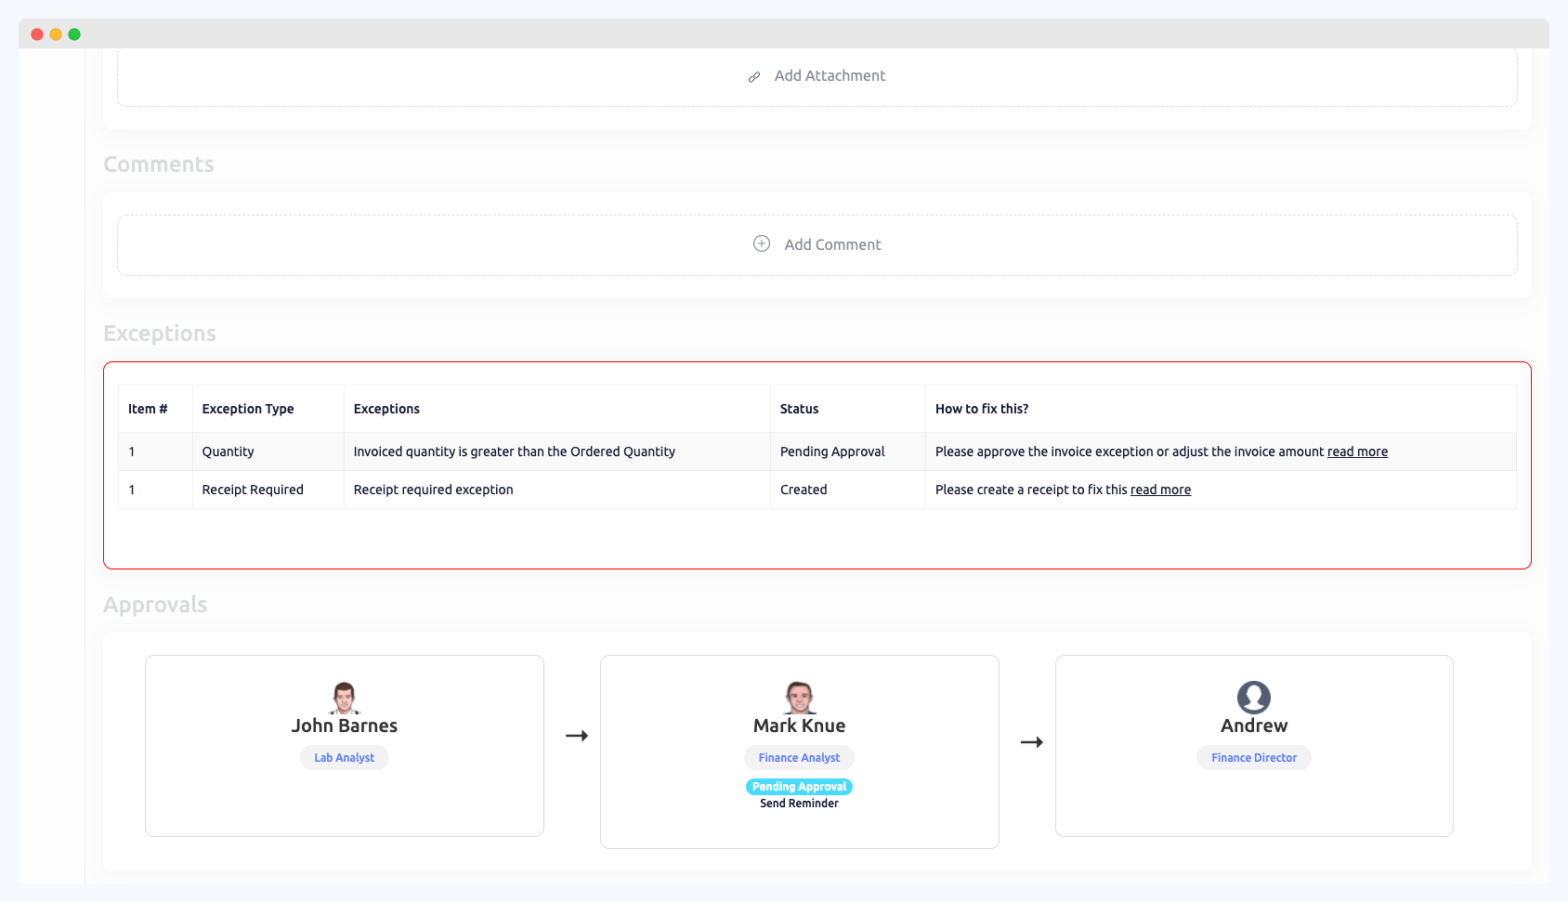Click the plus circle icon for comments
Viewport: 1568px width, 902px height.
[761, 244]
